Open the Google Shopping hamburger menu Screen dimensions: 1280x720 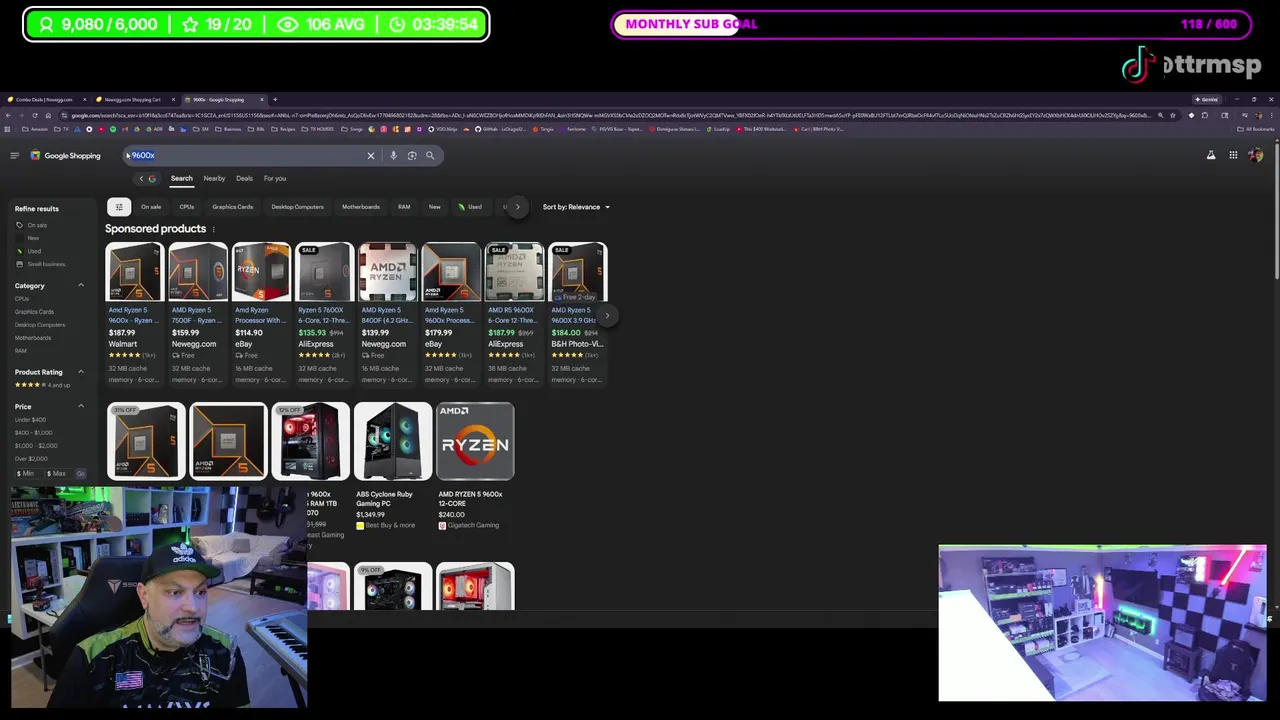tap(14, 155)
